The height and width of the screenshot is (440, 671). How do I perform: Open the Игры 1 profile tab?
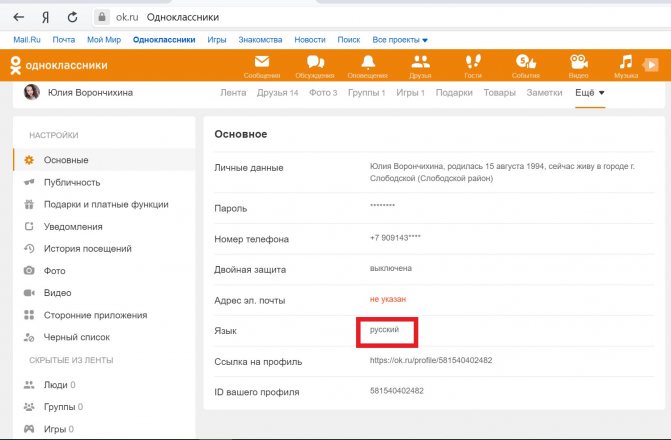click(410, 93)
